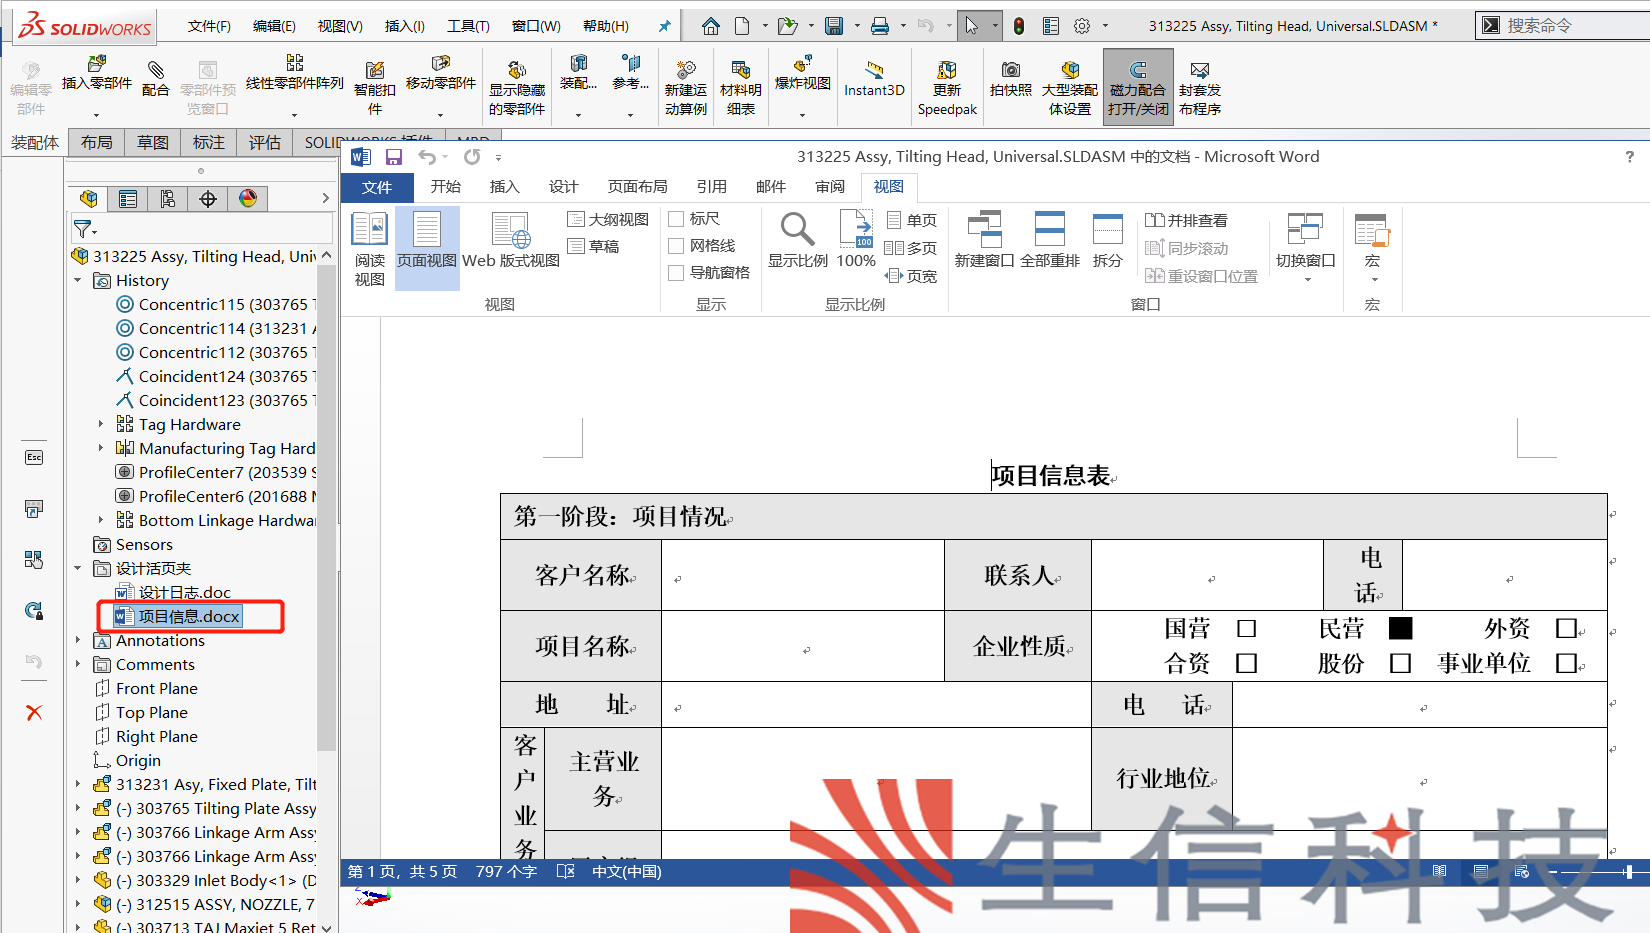Collapse the 设计活页夹 folder
This screenshot has height=933, width=1650.
click(78, 569)
